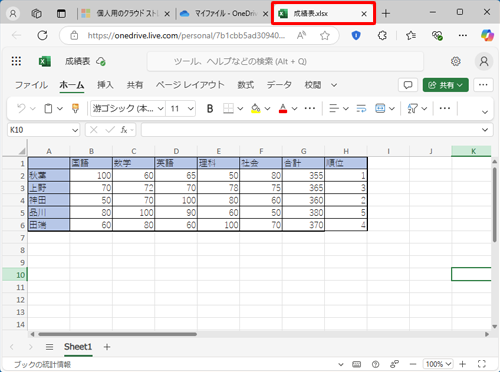Open the データ tab
The height and width of the screenshot is (372, 500).
coord(279,85)
